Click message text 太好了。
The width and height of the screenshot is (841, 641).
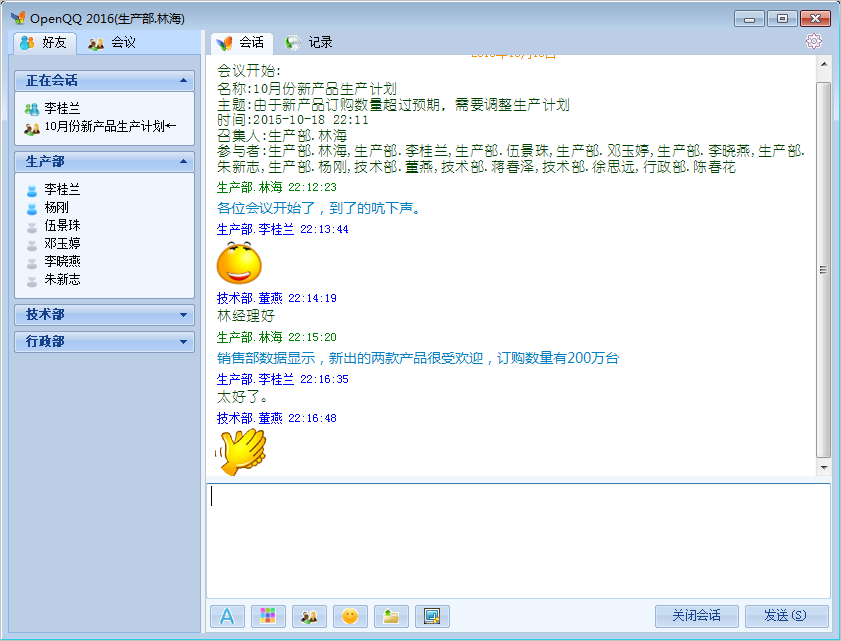(242, 397)
